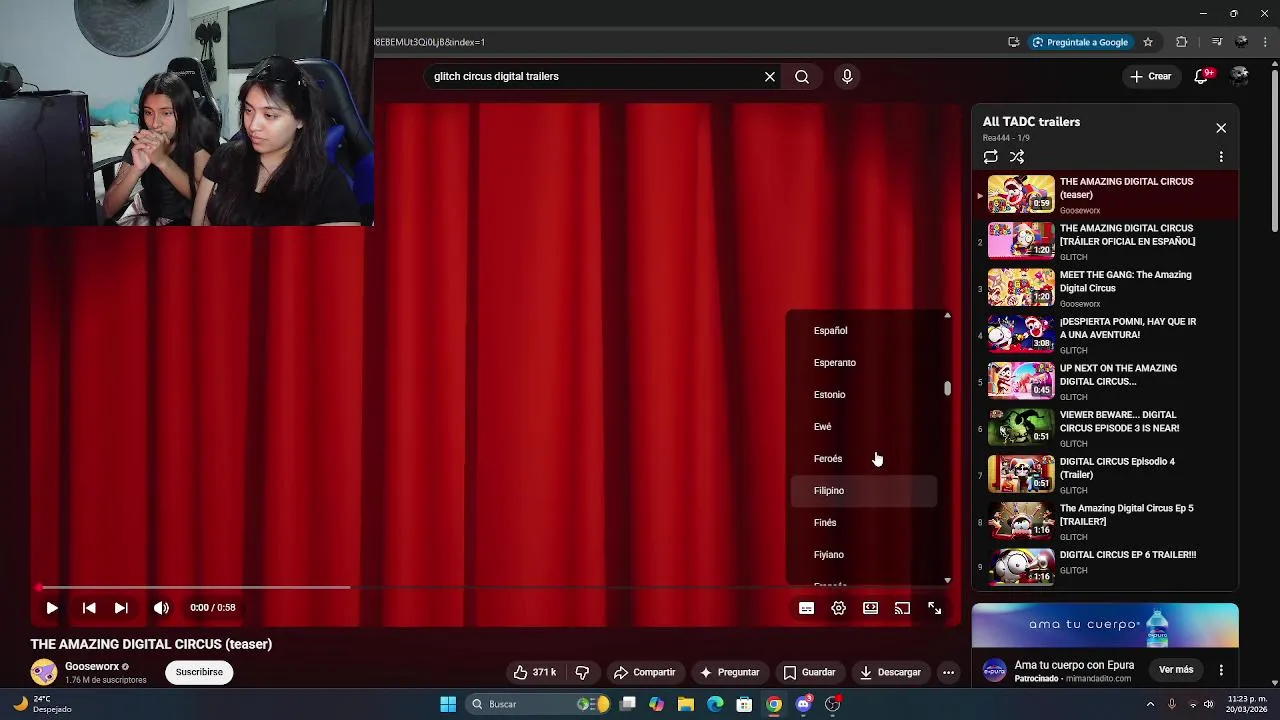Screen dimensions: 1280x720
Task: Open File Explorer from the taskbar
Action: click(x=686, y=704)
